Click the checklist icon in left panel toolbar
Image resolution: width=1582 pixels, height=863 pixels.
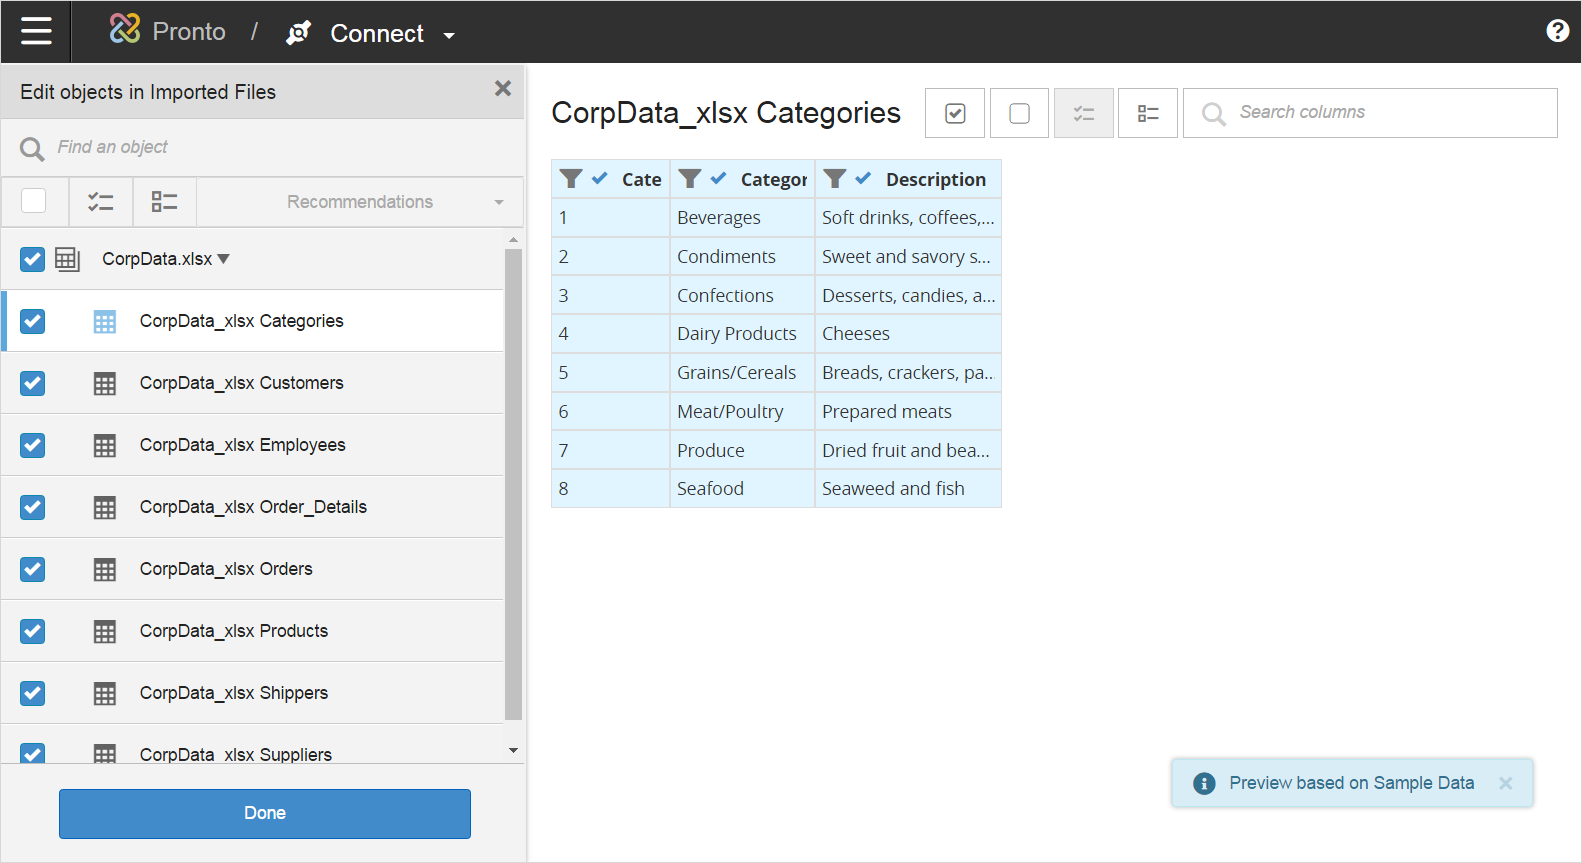(x=101, y=202)
